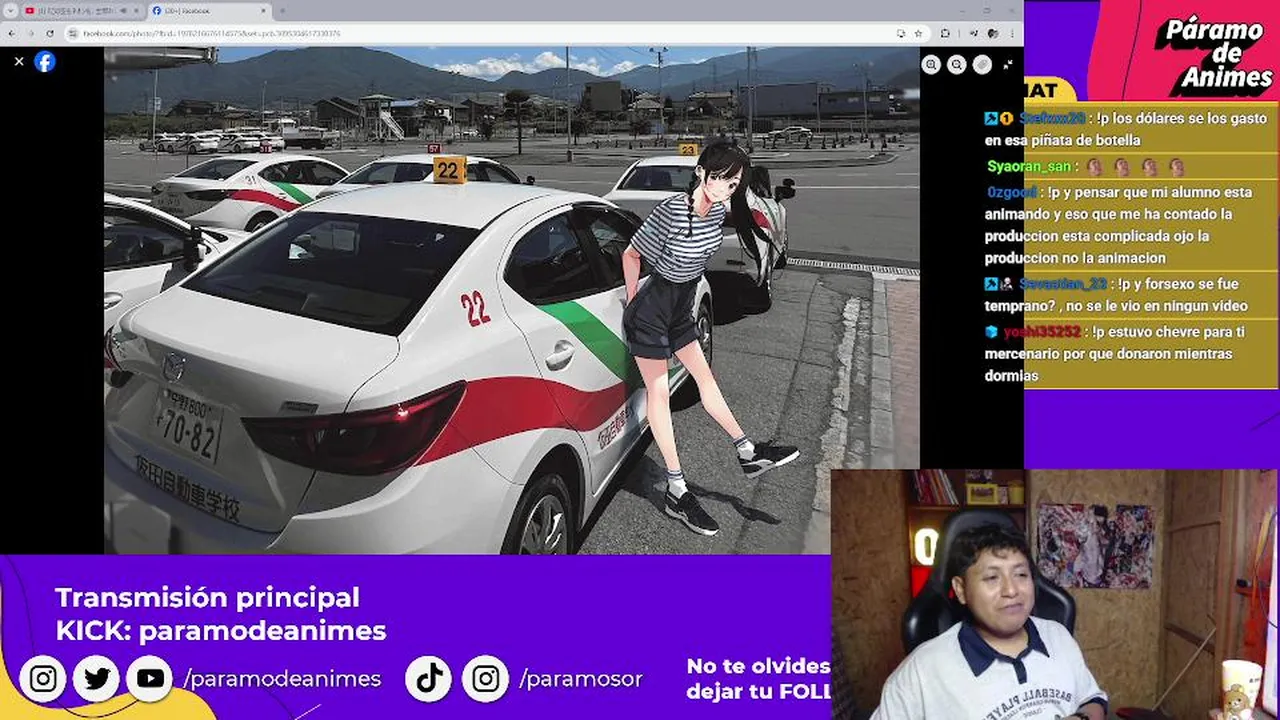Enter fullscreen for the photo viewer
The width and height of the screenshot is (1280, 720).
(1008, 64)
